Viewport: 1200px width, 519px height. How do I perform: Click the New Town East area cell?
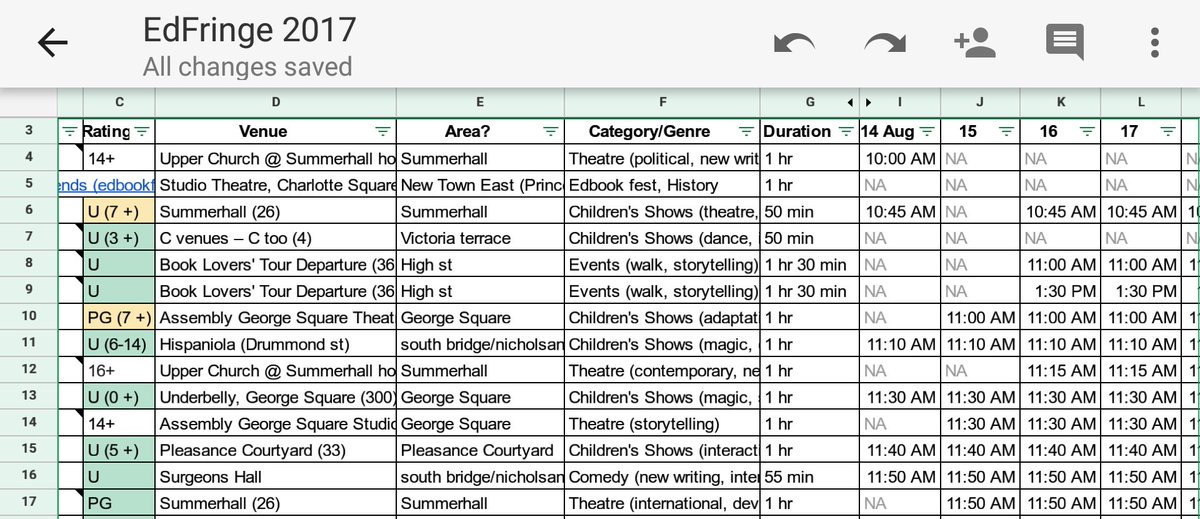[x=480, y=185]
